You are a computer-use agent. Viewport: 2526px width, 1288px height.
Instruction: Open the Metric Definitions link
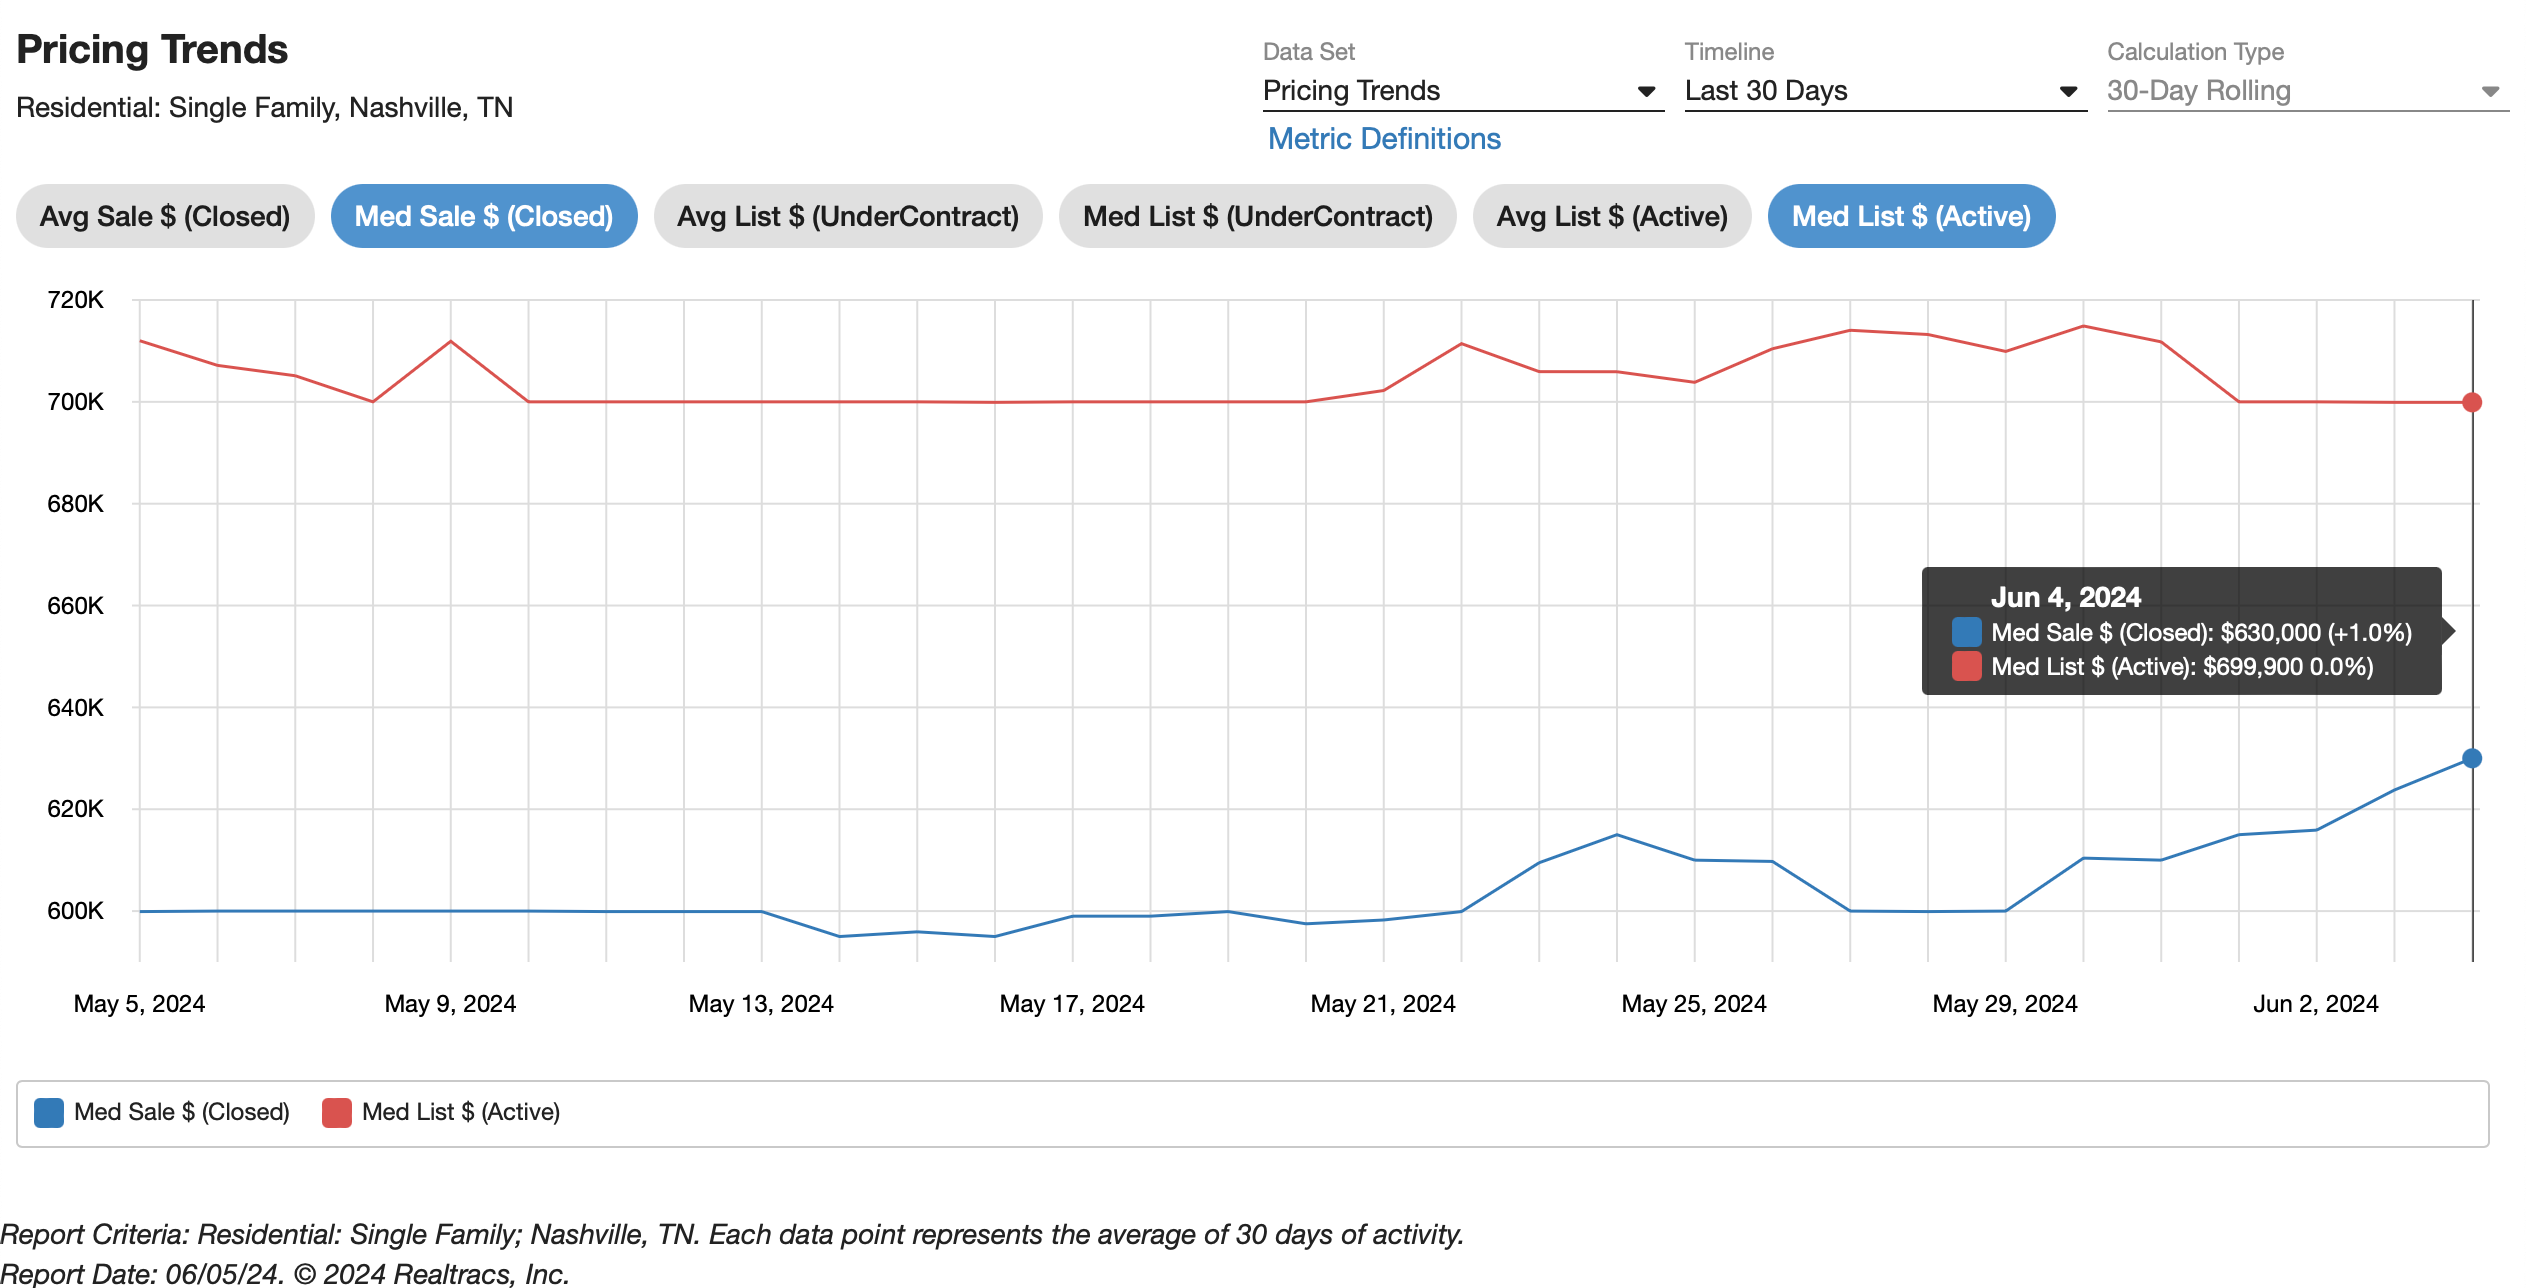(1384, 139)
